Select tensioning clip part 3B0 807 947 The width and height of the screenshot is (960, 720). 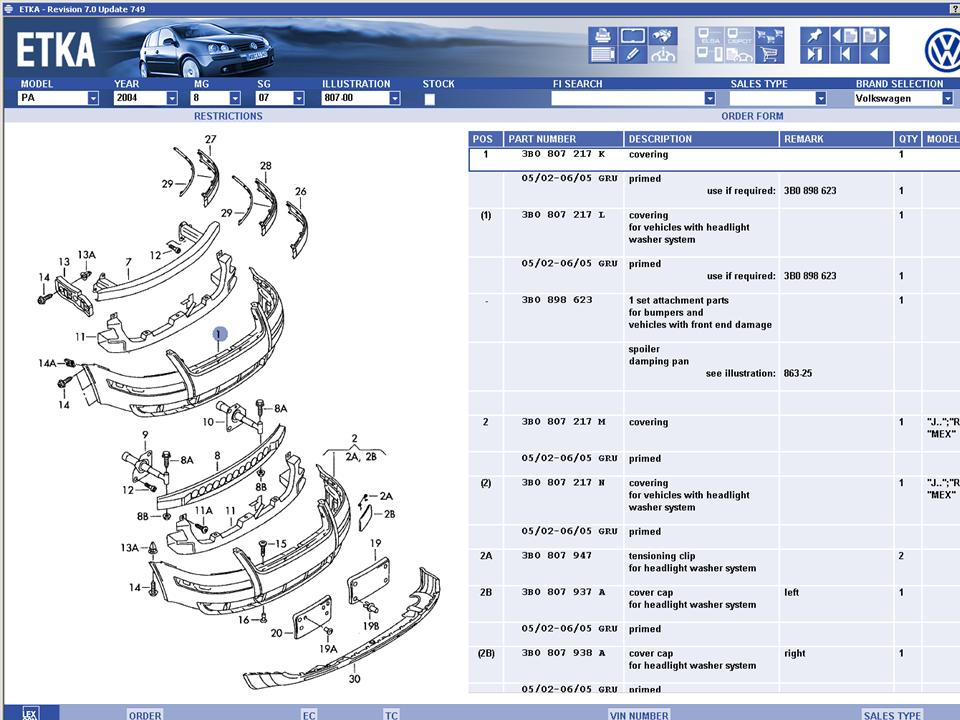pos(557,556)
